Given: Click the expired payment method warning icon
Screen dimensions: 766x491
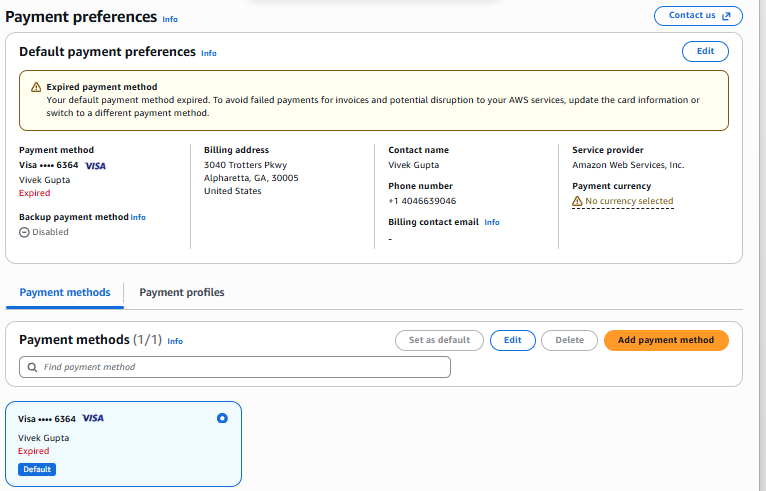Looking at the screenshot, I should click(36, 87).
